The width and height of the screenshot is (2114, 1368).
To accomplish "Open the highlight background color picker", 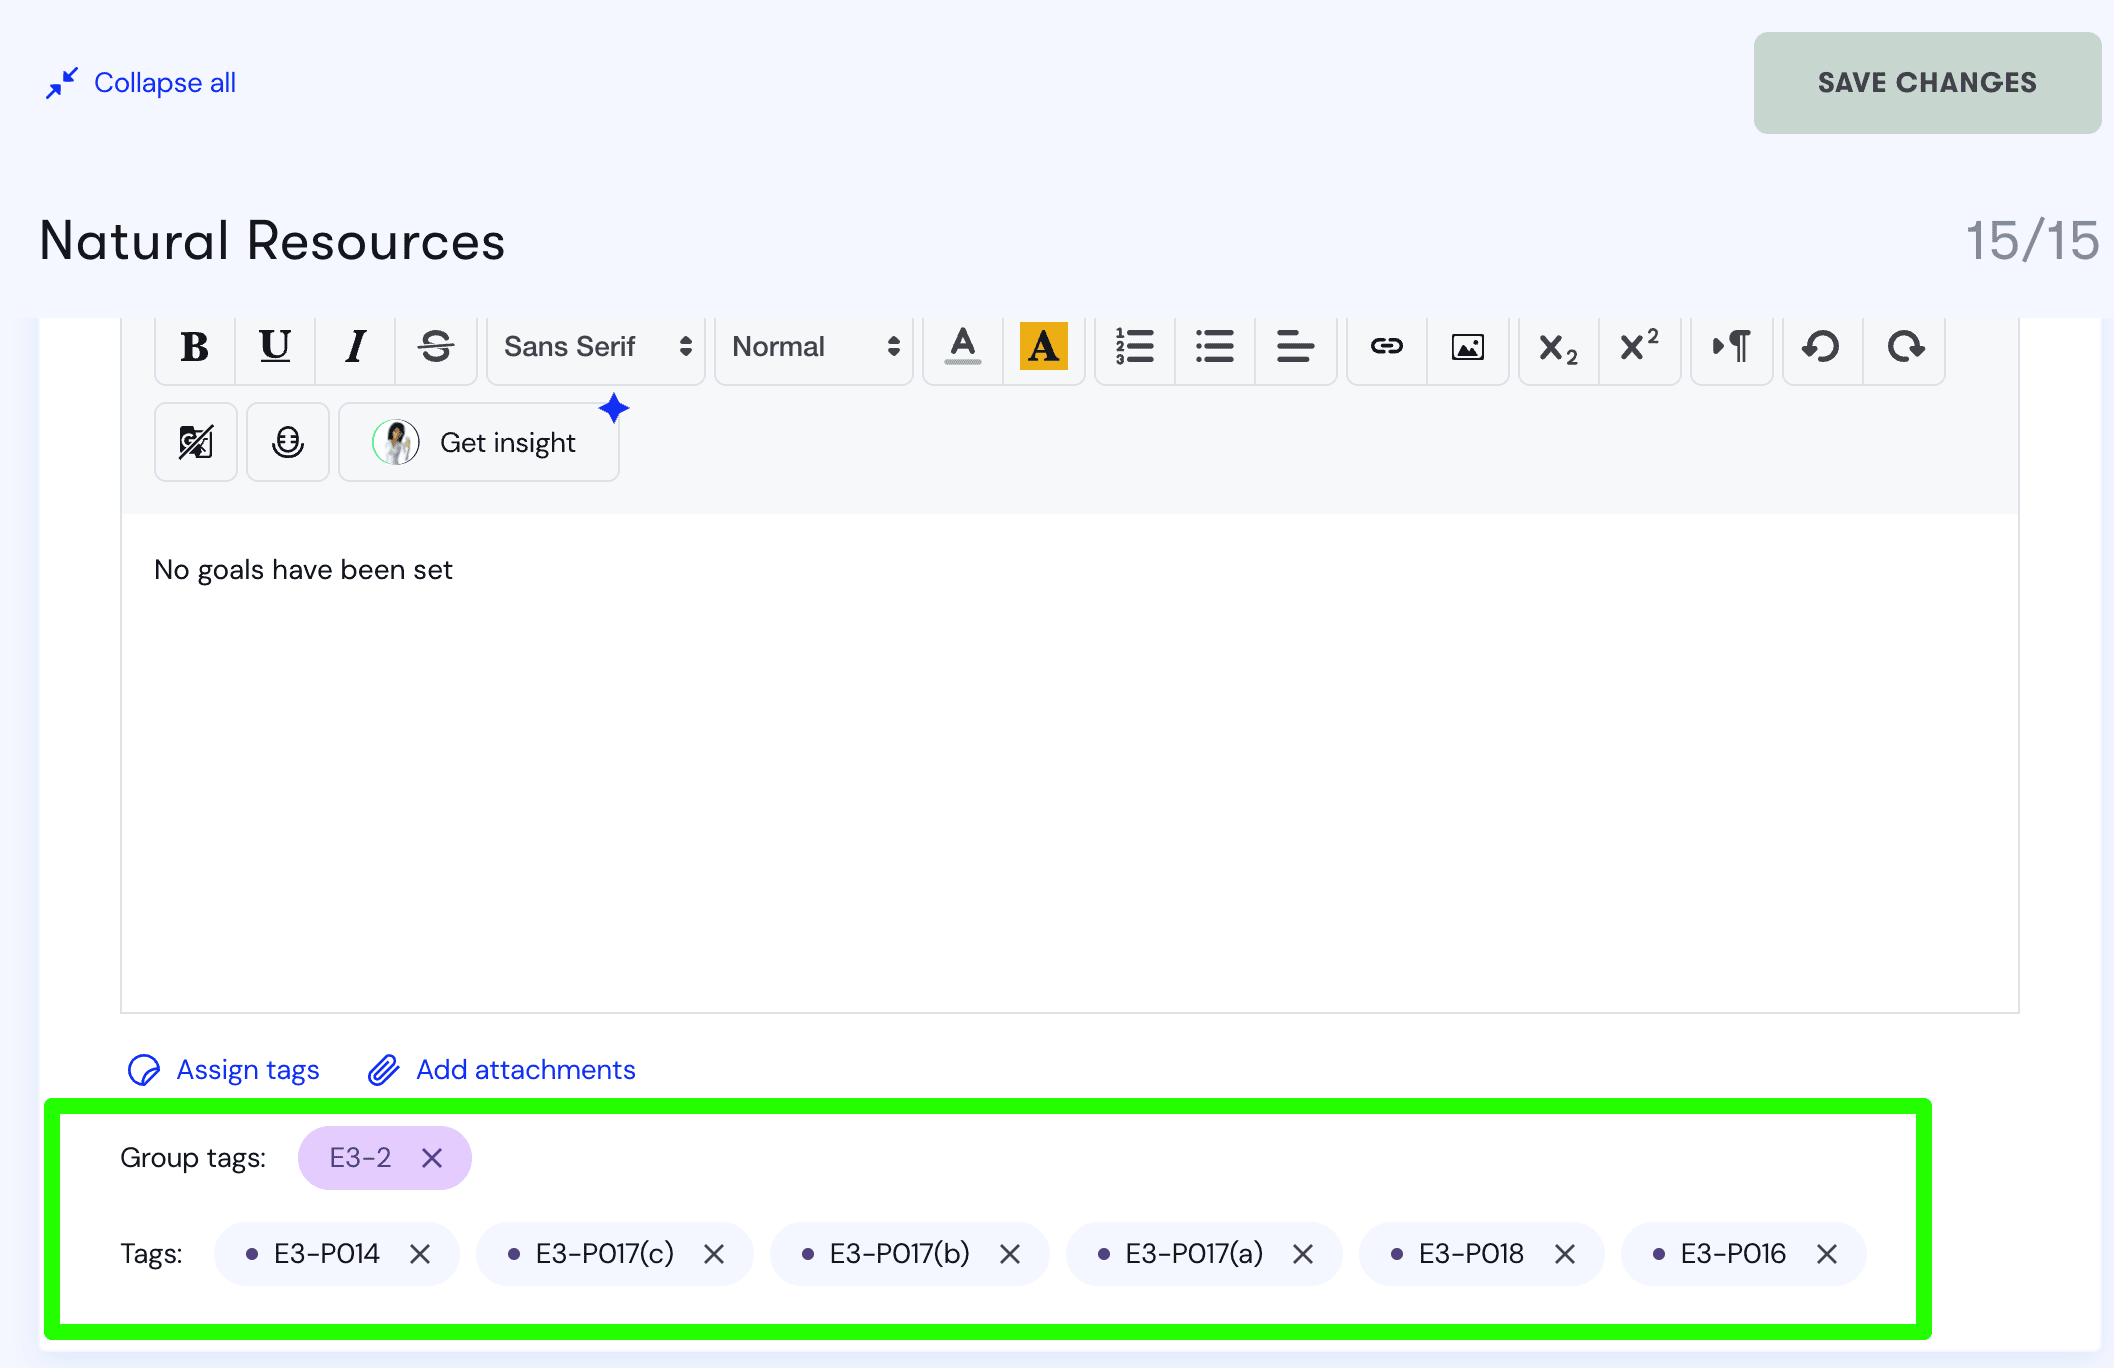I will [x=1043, y=347].
